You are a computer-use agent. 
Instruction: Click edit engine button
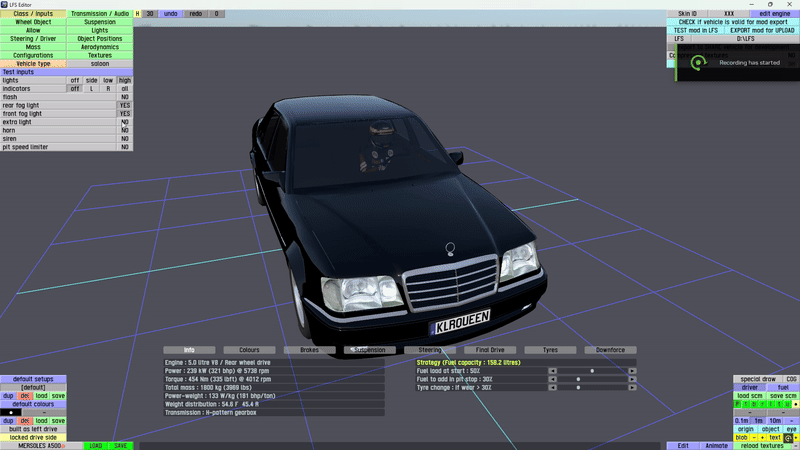[774, 14]
